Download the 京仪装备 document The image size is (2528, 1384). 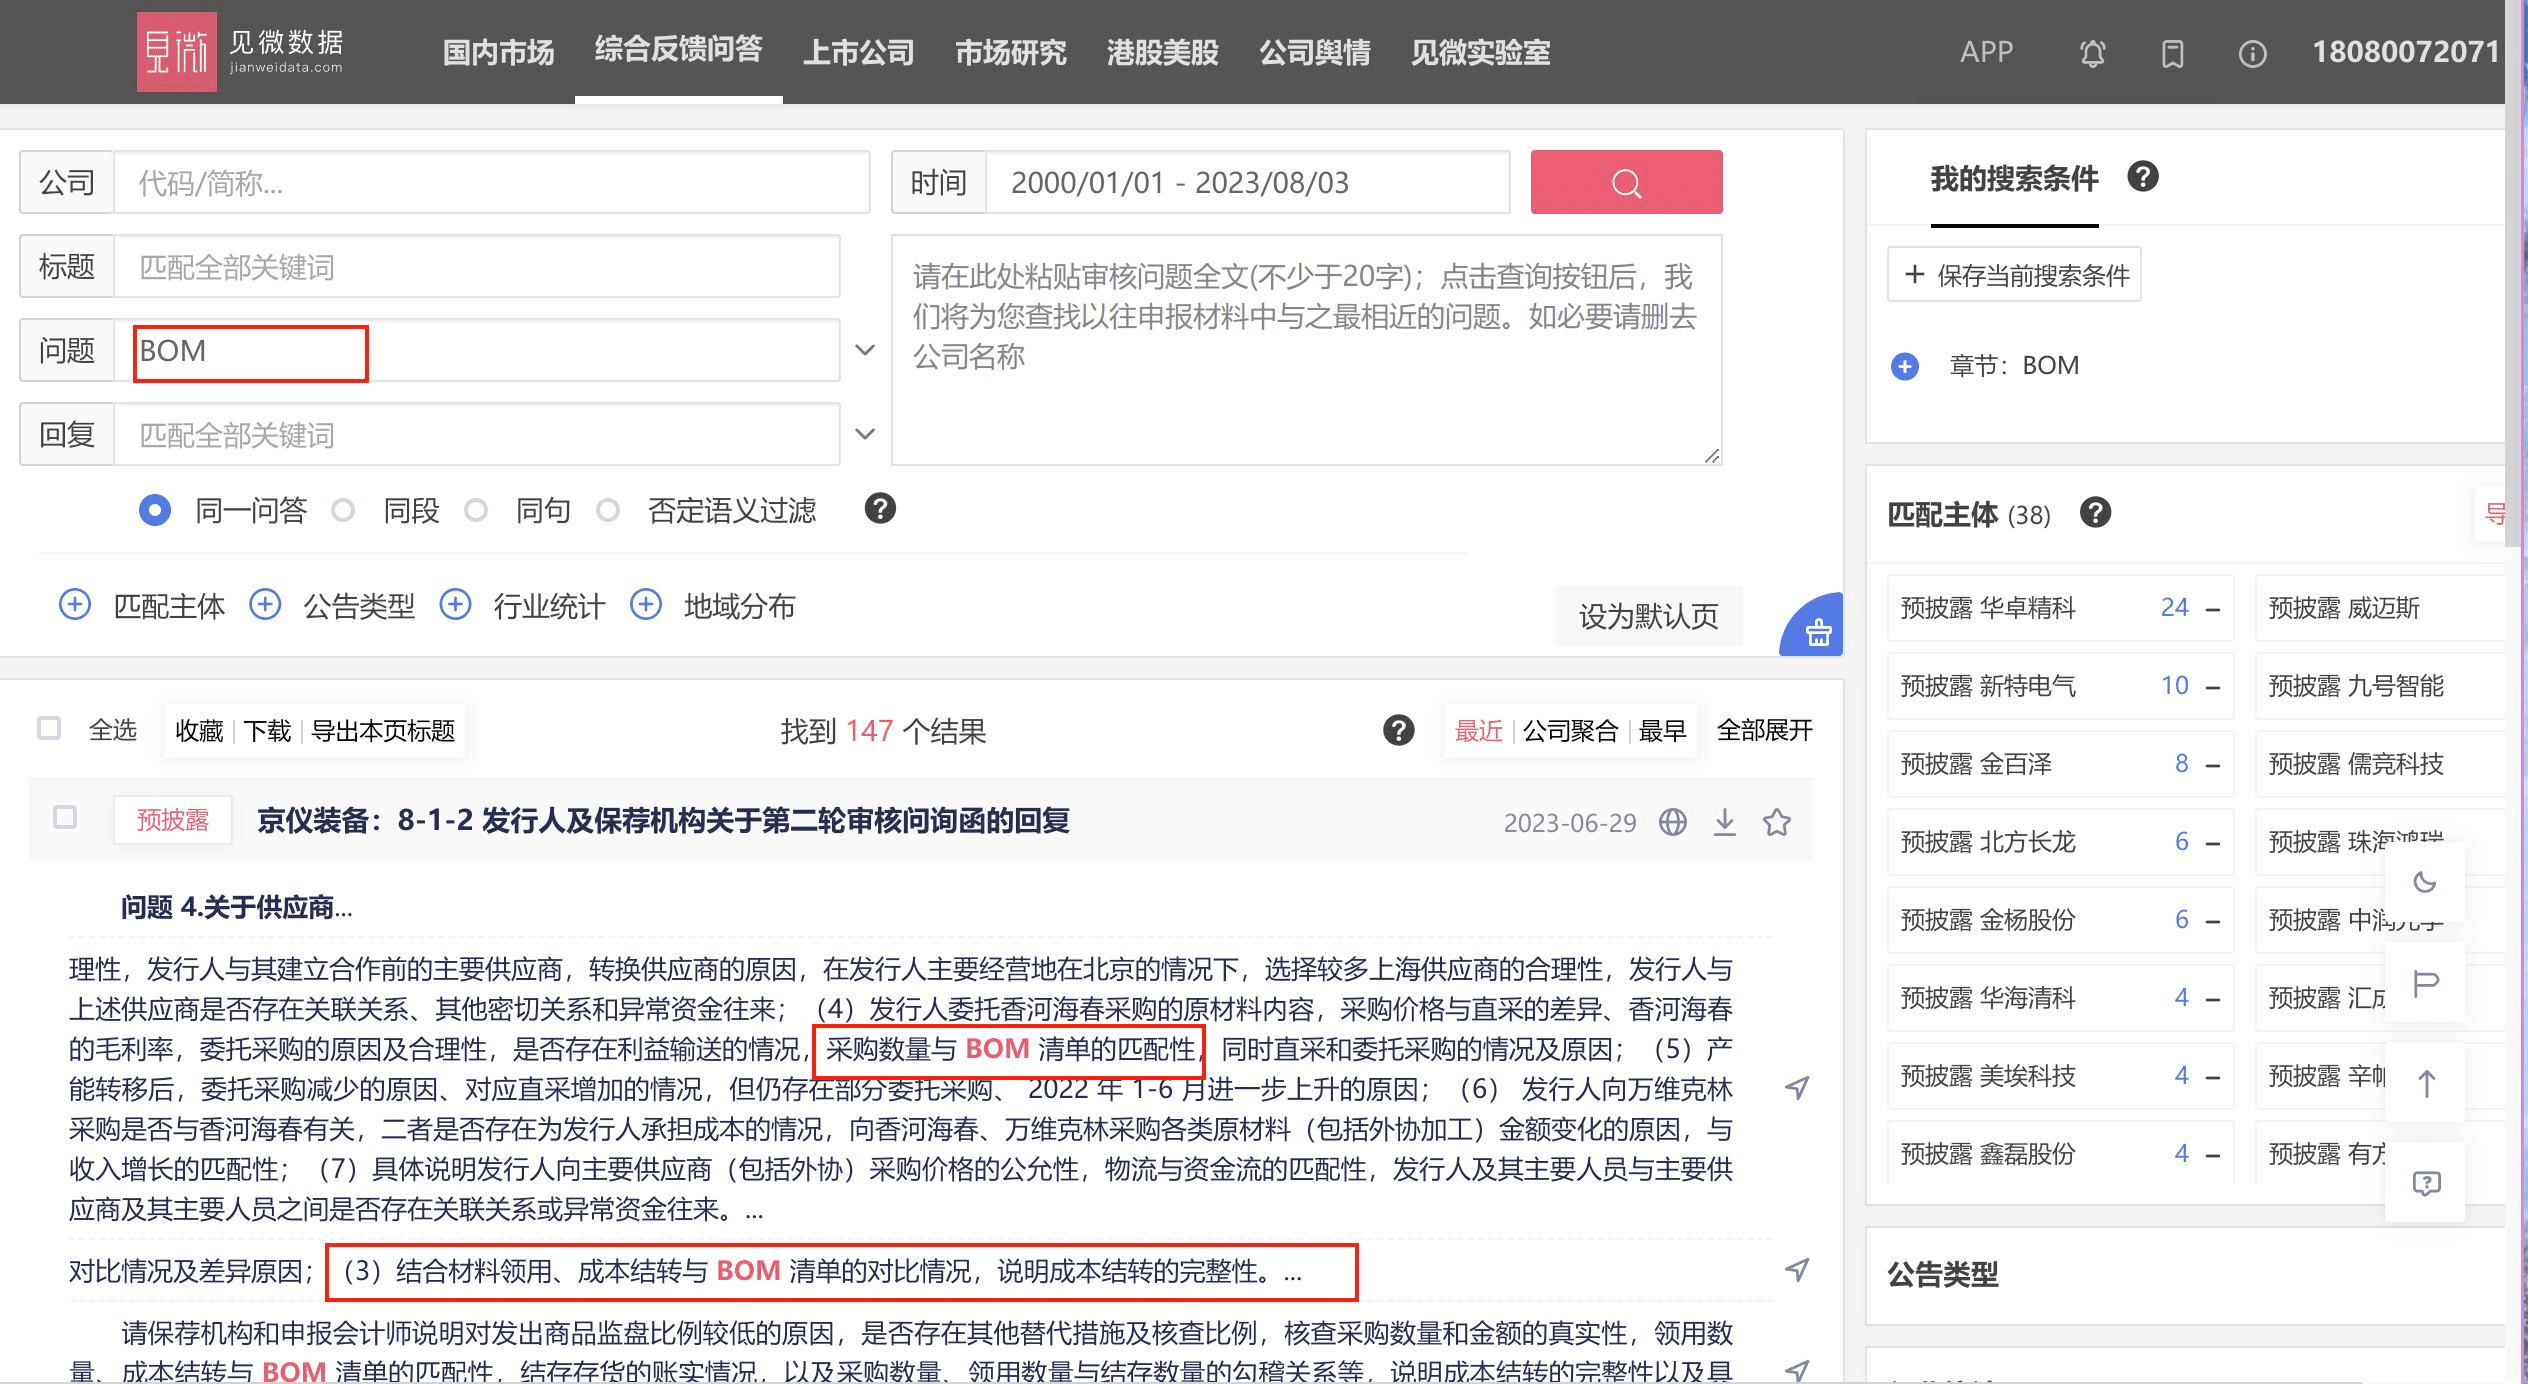1724,822
